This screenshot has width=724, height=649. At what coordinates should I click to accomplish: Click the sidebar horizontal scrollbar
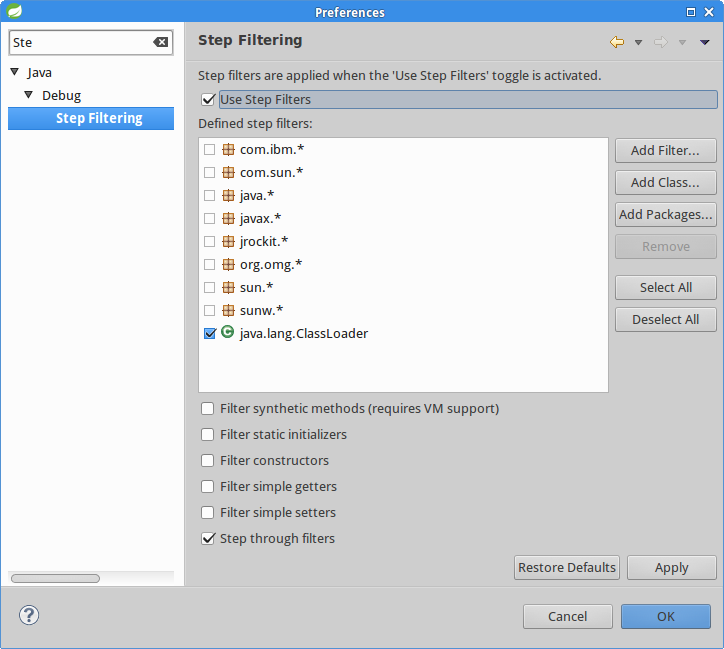point(55,578)
